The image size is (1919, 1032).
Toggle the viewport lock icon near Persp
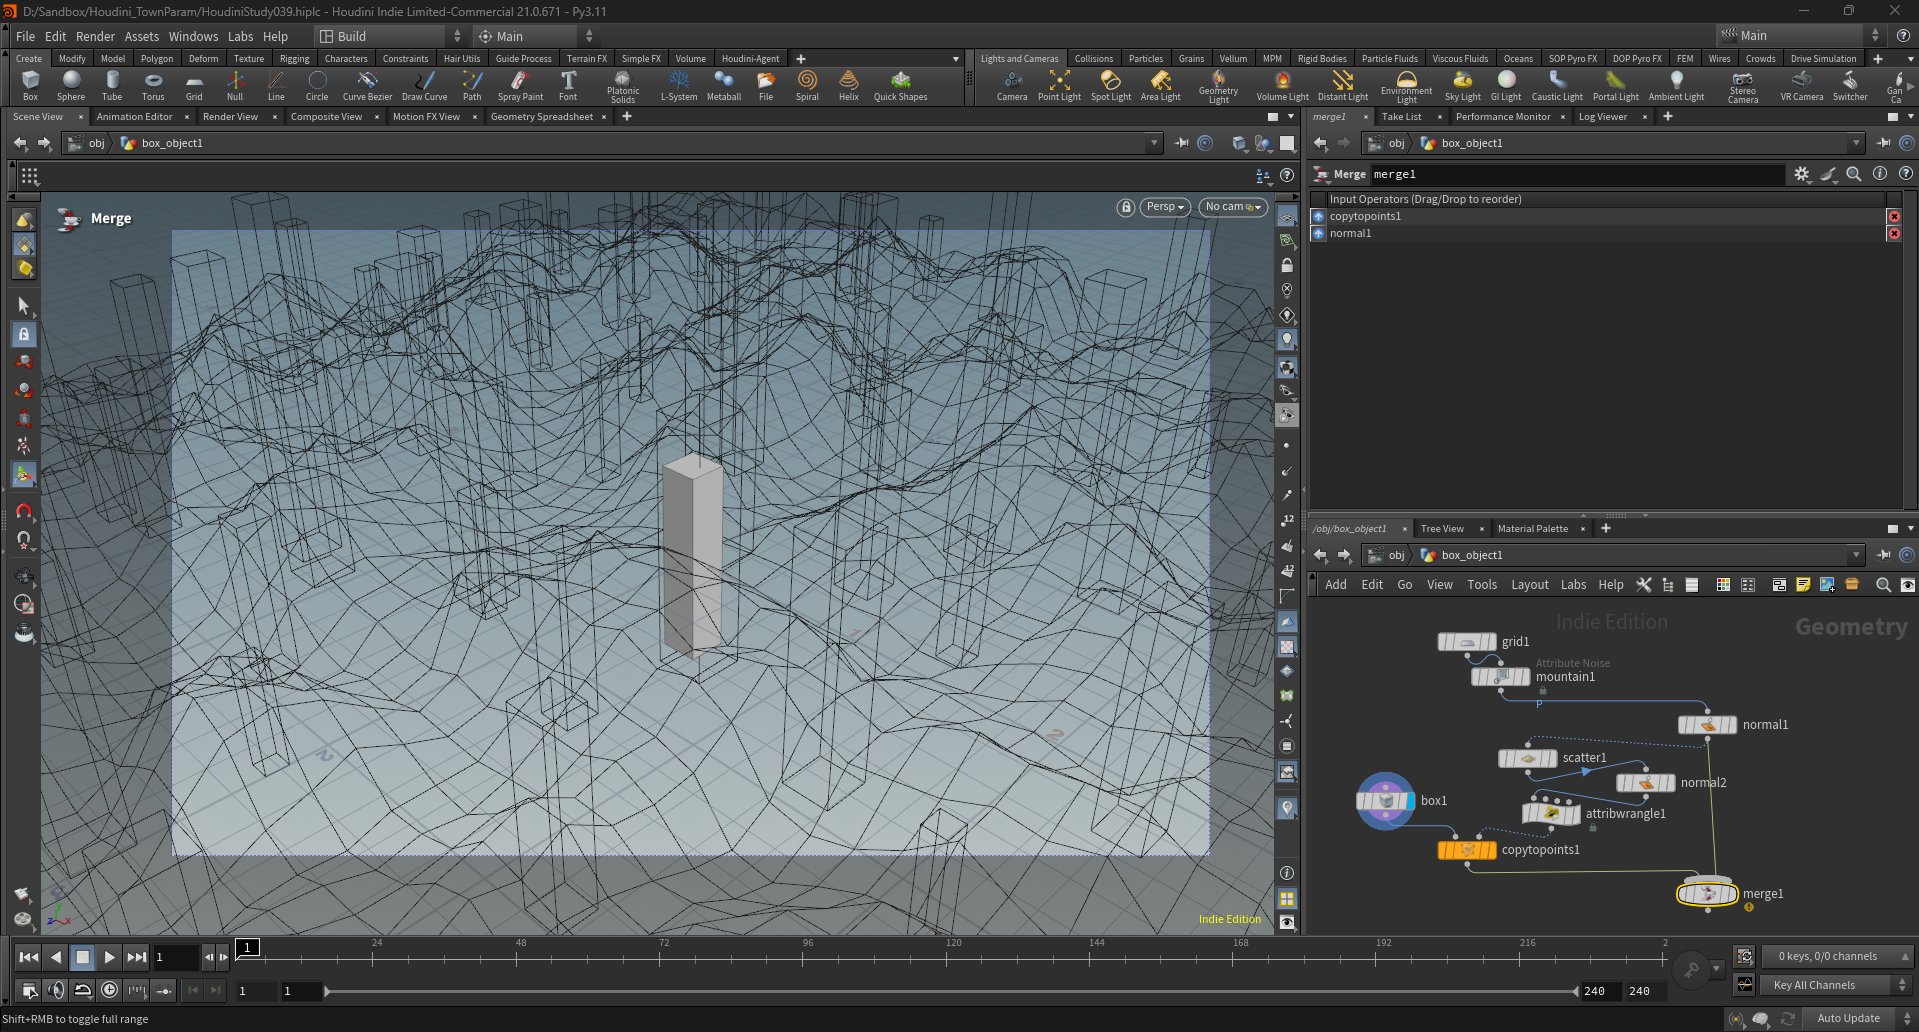tap(1126, 207)
